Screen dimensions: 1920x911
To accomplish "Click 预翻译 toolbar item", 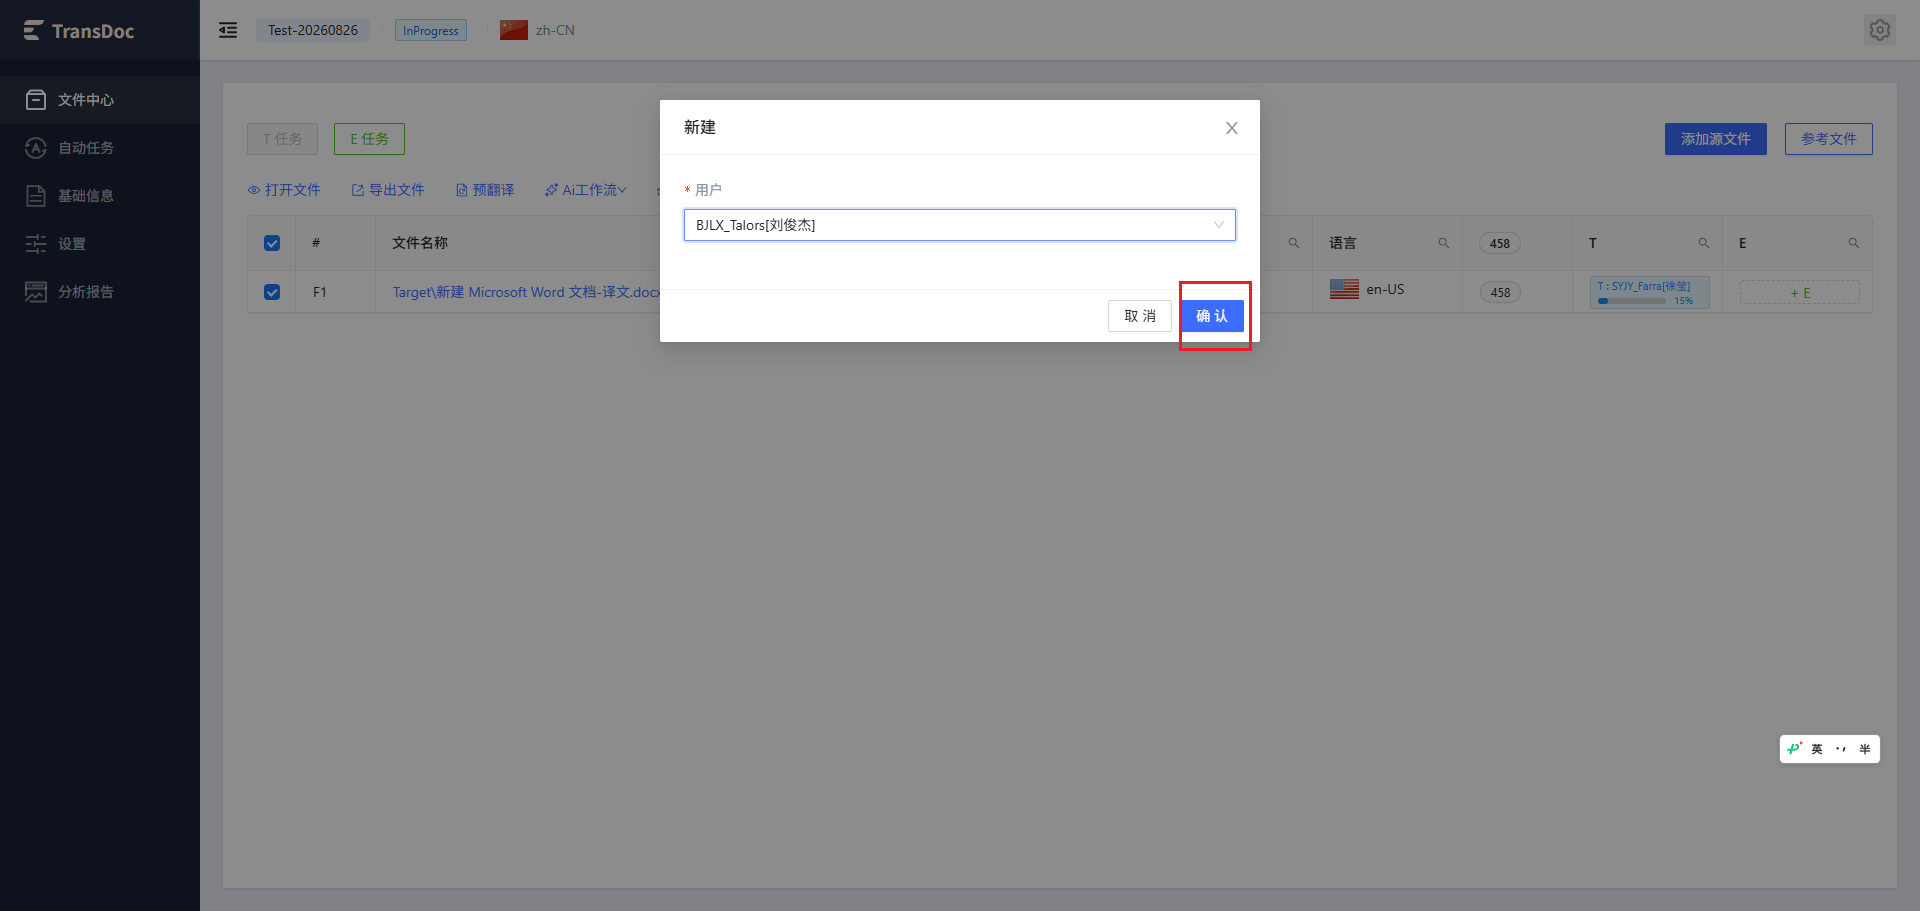I will pos(485,190).
